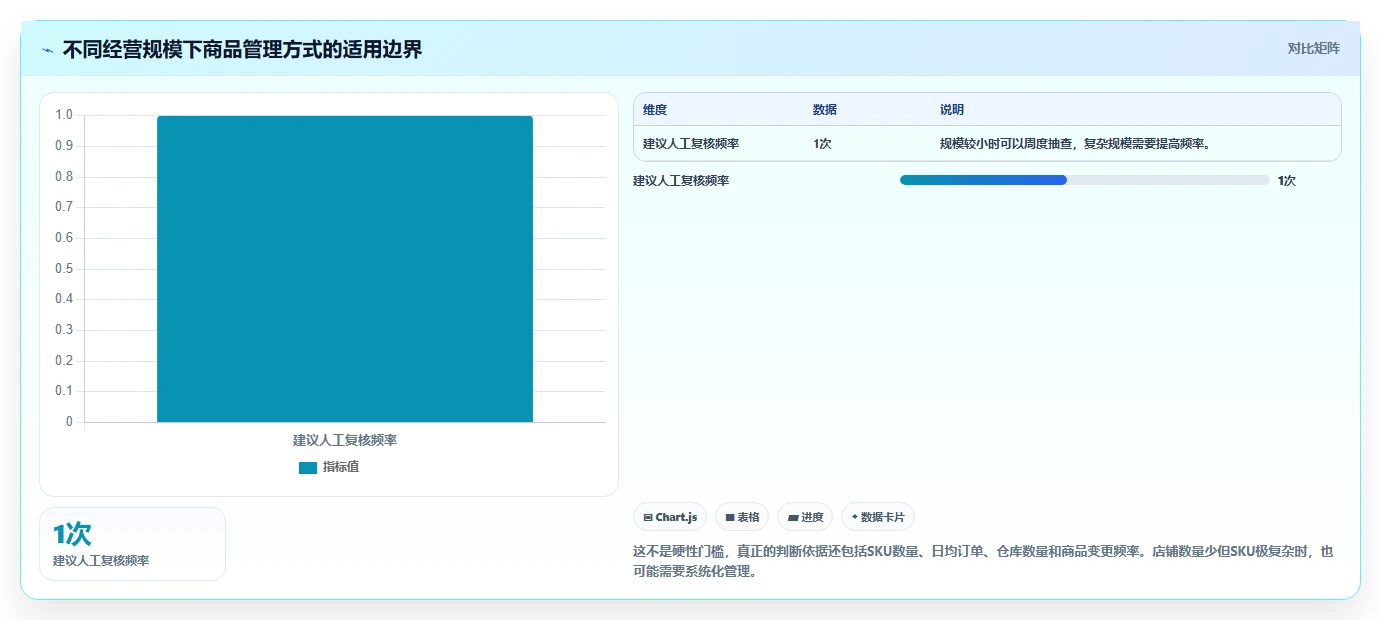Click the 1次 data card value

click(x=72, y=534)
